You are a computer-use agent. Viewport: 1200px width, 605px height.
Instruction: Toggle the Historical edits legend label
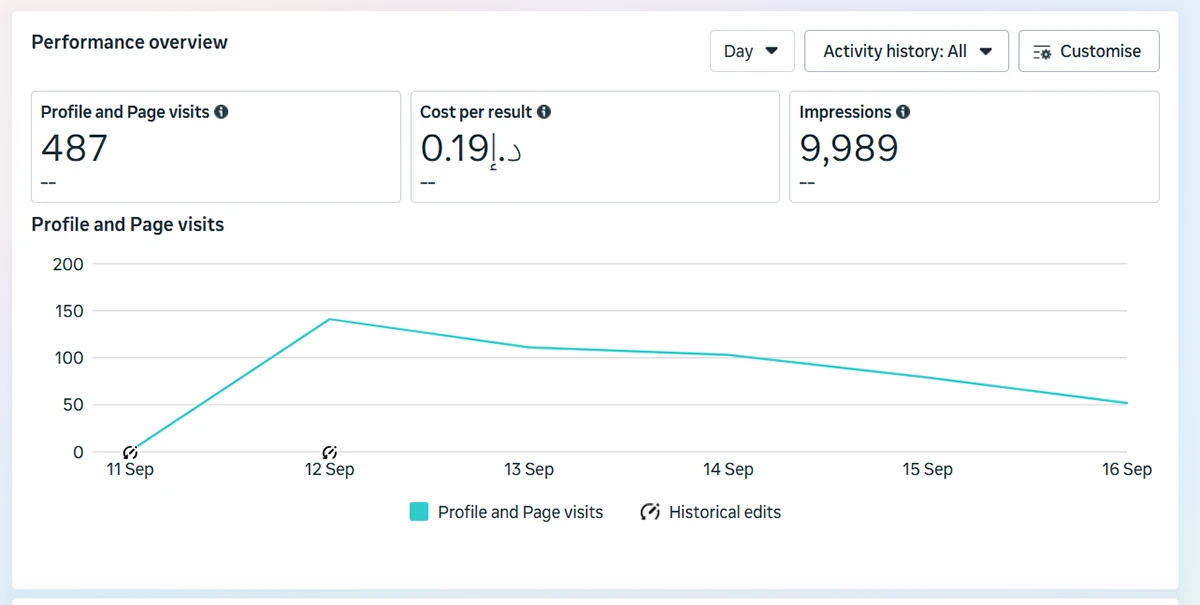(724, 512)
